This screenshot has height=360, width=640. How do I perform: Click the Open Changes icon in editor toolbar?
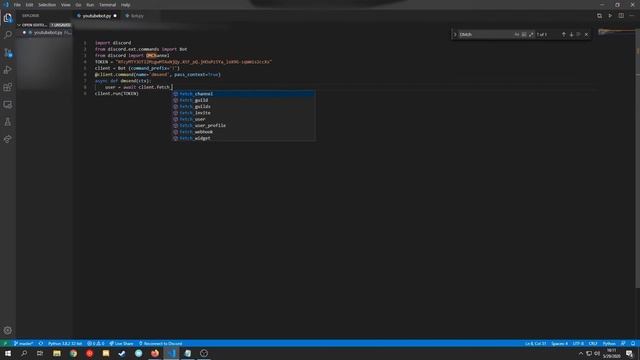(x=599, y=16)
